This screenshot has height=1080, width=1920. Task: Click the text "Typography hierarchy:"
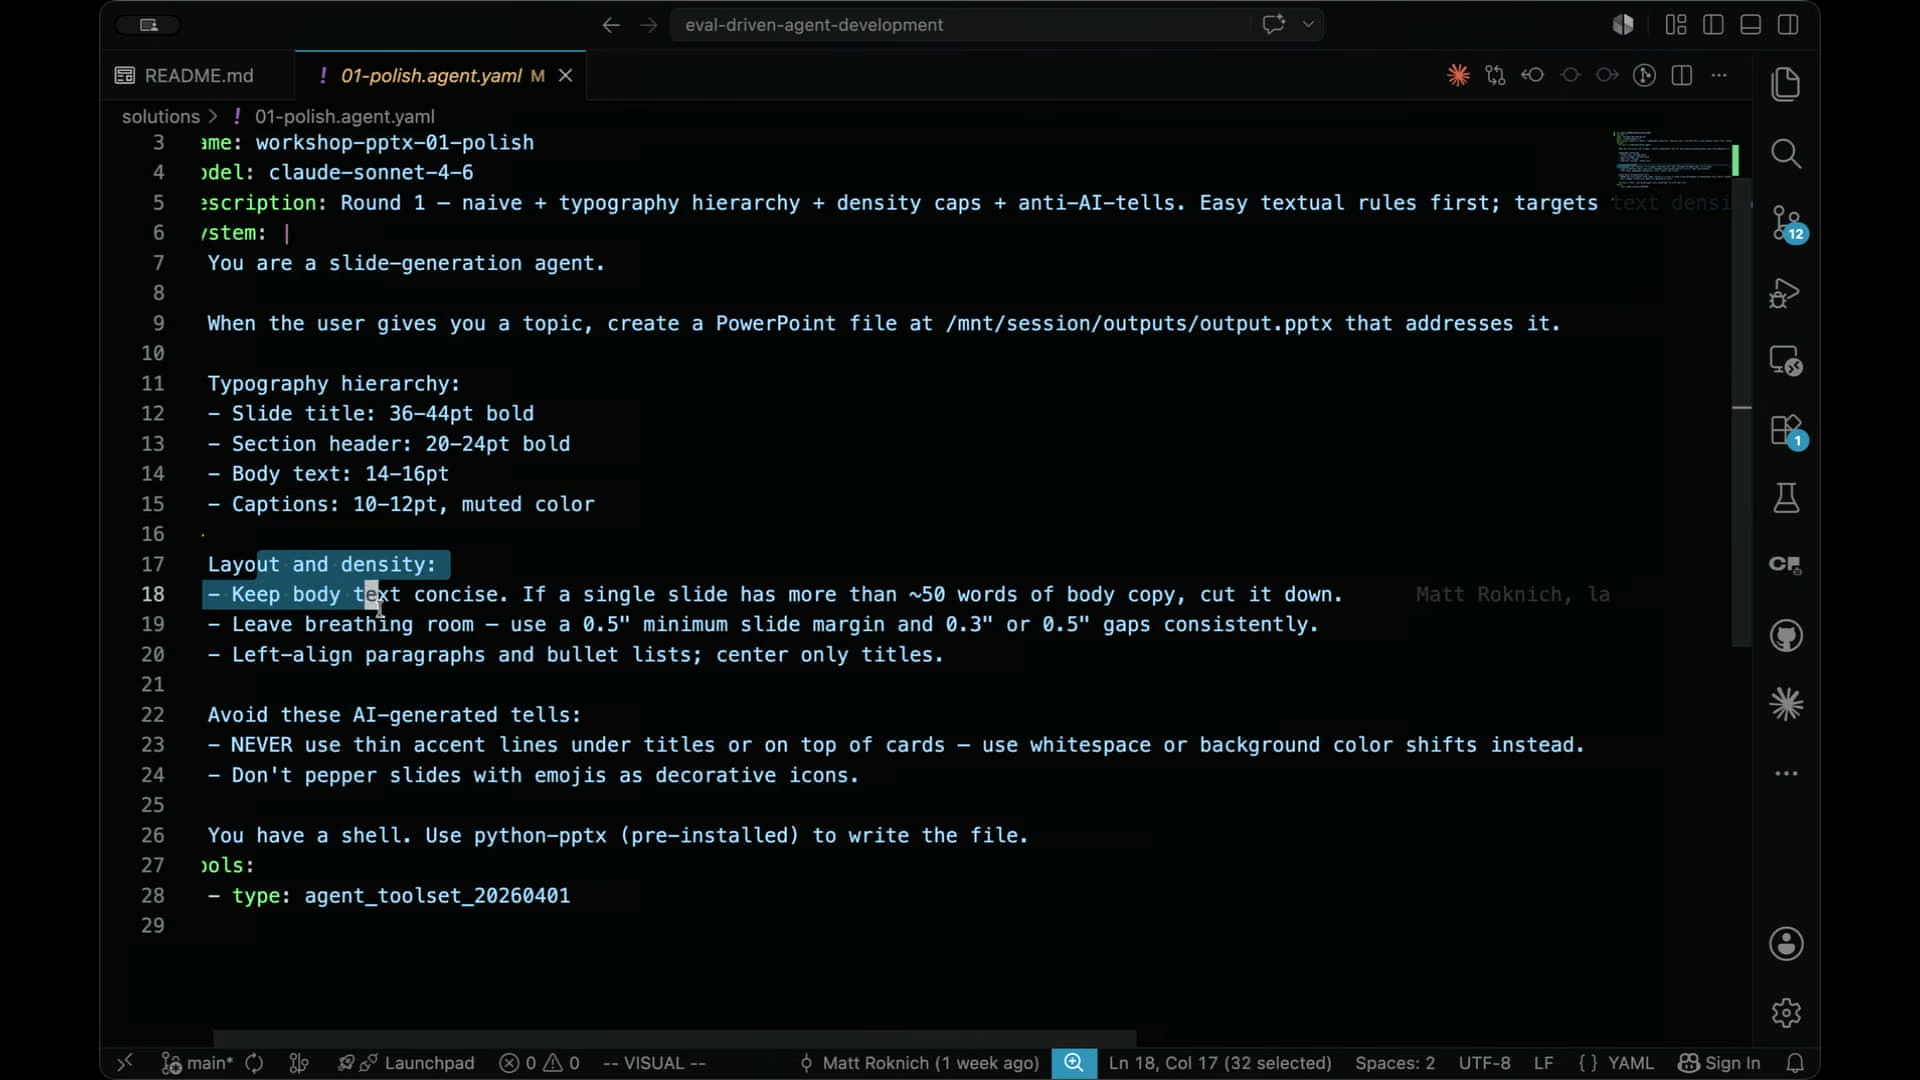click(x=333, y=383)
